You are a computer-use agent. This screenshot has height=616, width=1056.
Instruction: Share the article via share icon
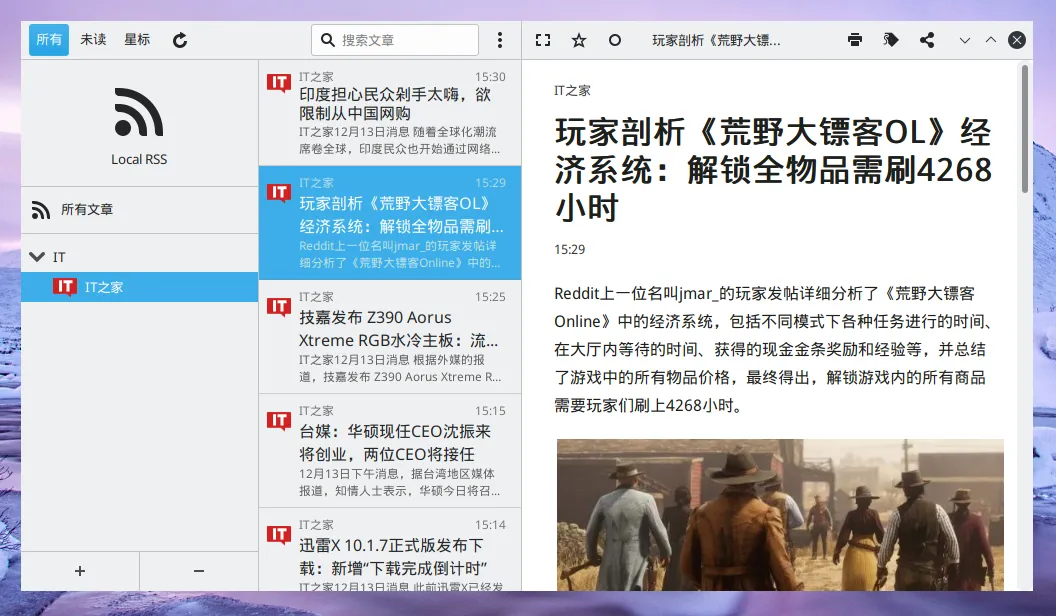[x=927, y=40]
